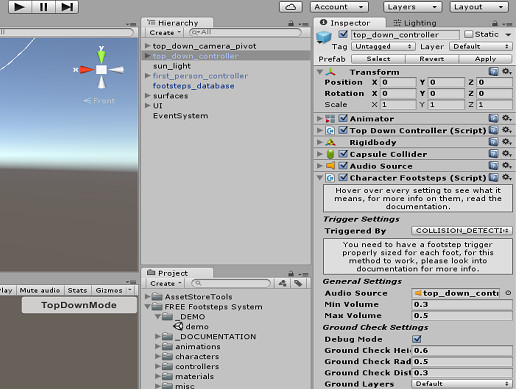
Task: Open the Transform help book icon
Action: [x=493, y=71]
